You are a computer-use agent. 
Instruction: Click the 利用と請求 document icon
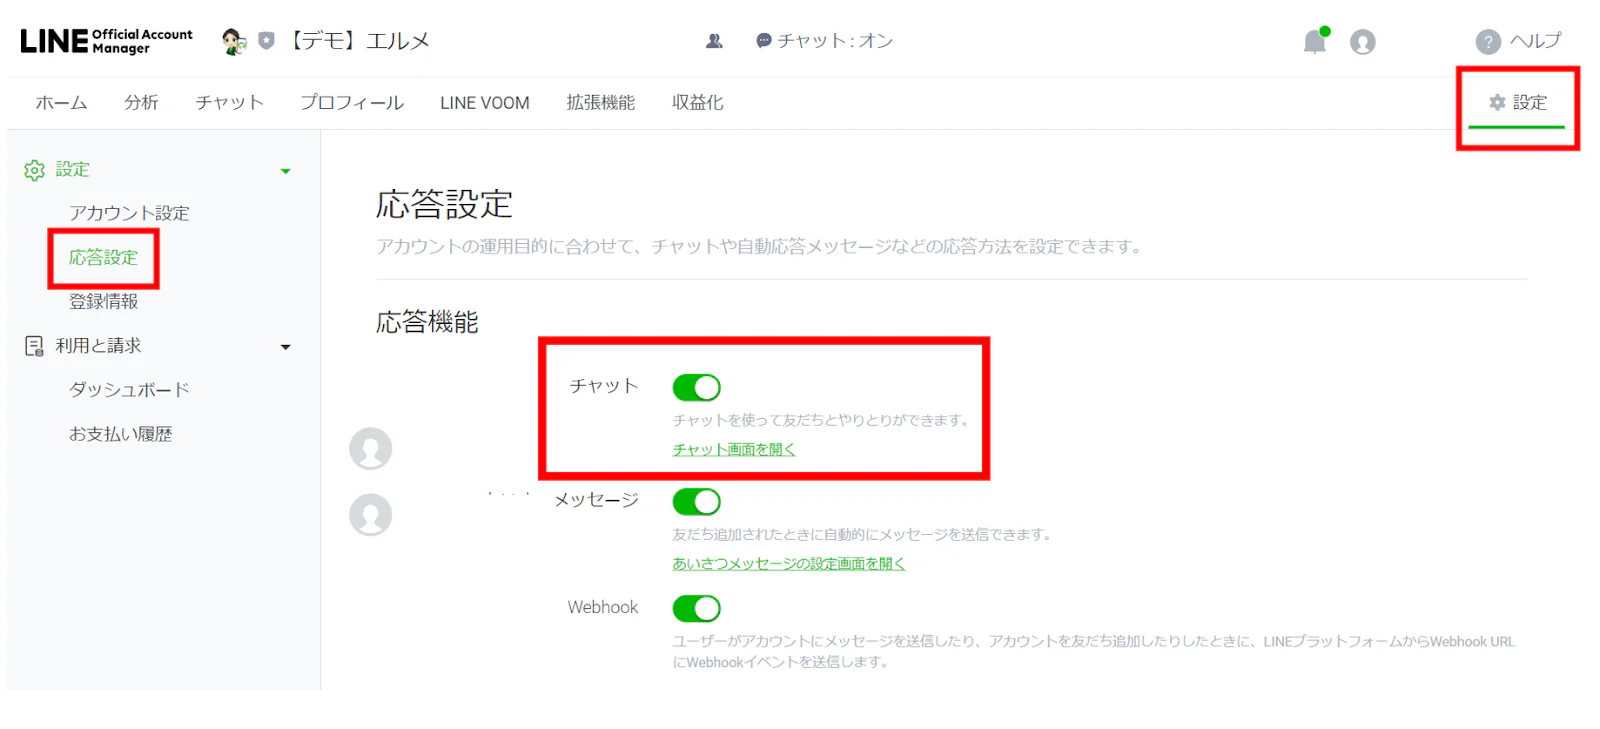click(x=34, y=346)
